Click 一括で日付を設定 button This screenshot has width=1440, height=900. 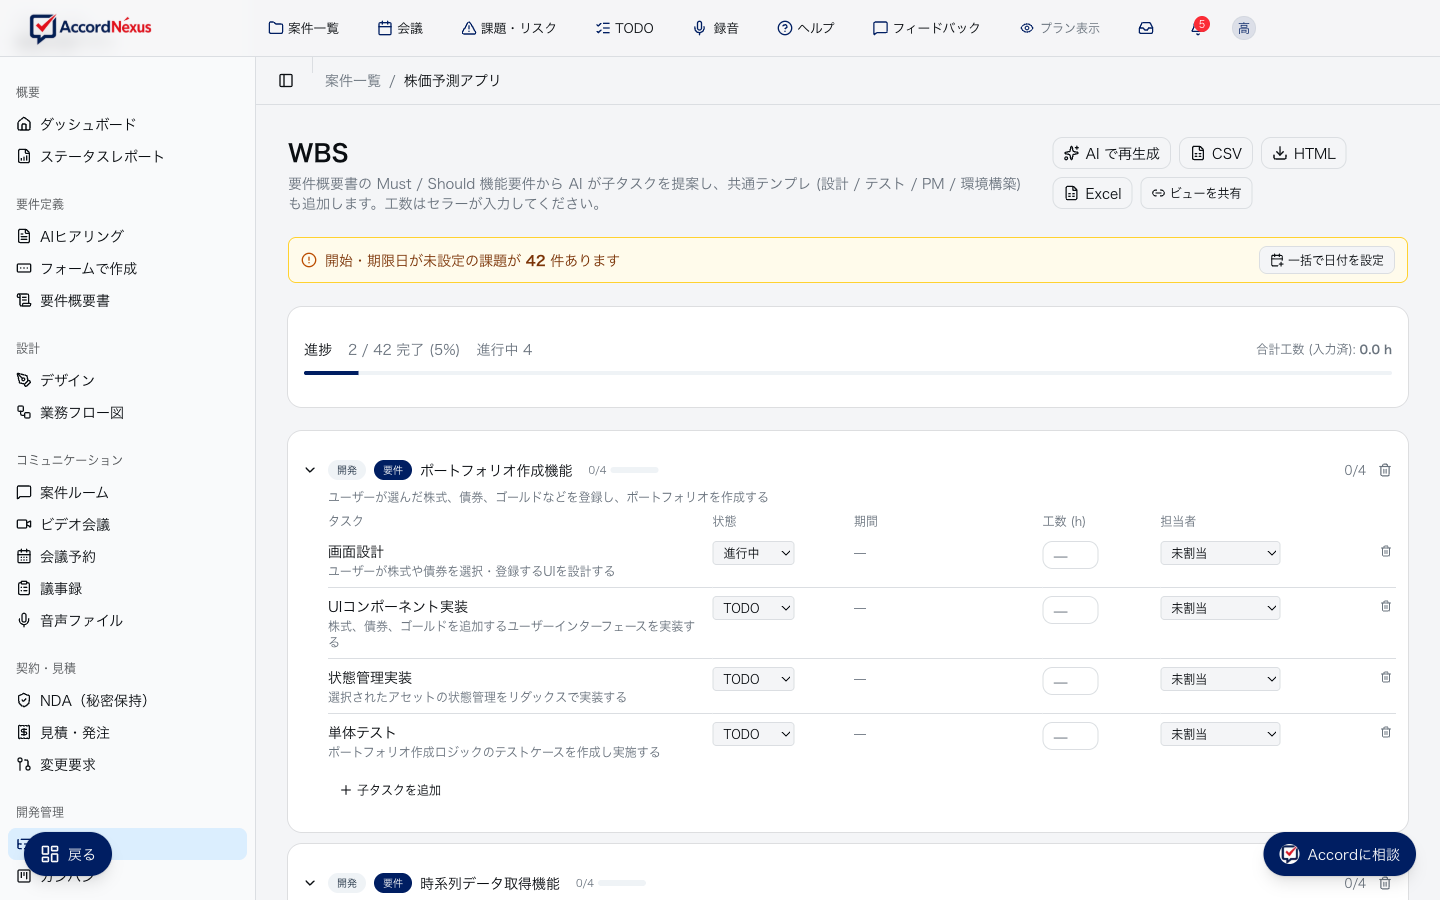(1327, 260)
